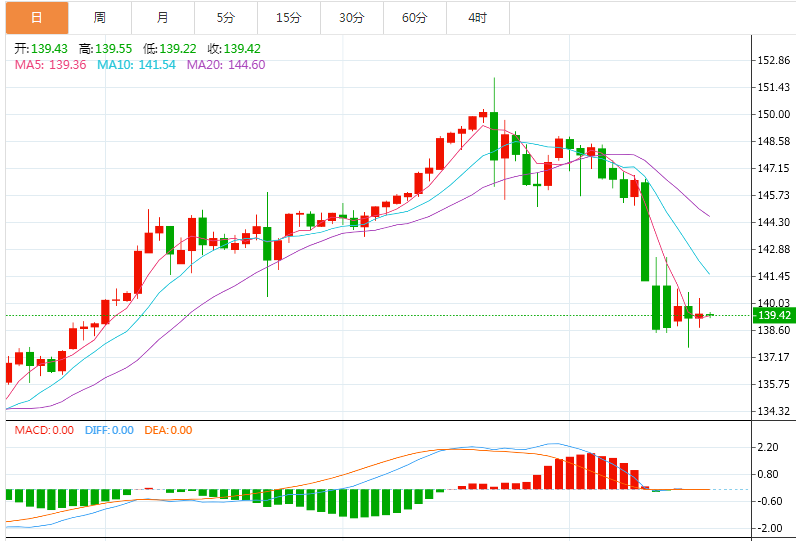
Task: Click the -2.00 MACD axis label
Action: click(770, 528)
